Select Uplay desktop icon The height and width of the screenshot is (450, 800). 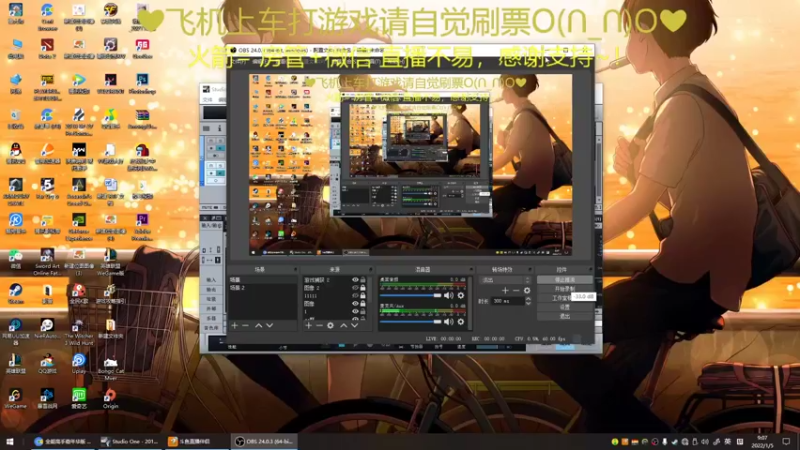[x=79, y=364]
